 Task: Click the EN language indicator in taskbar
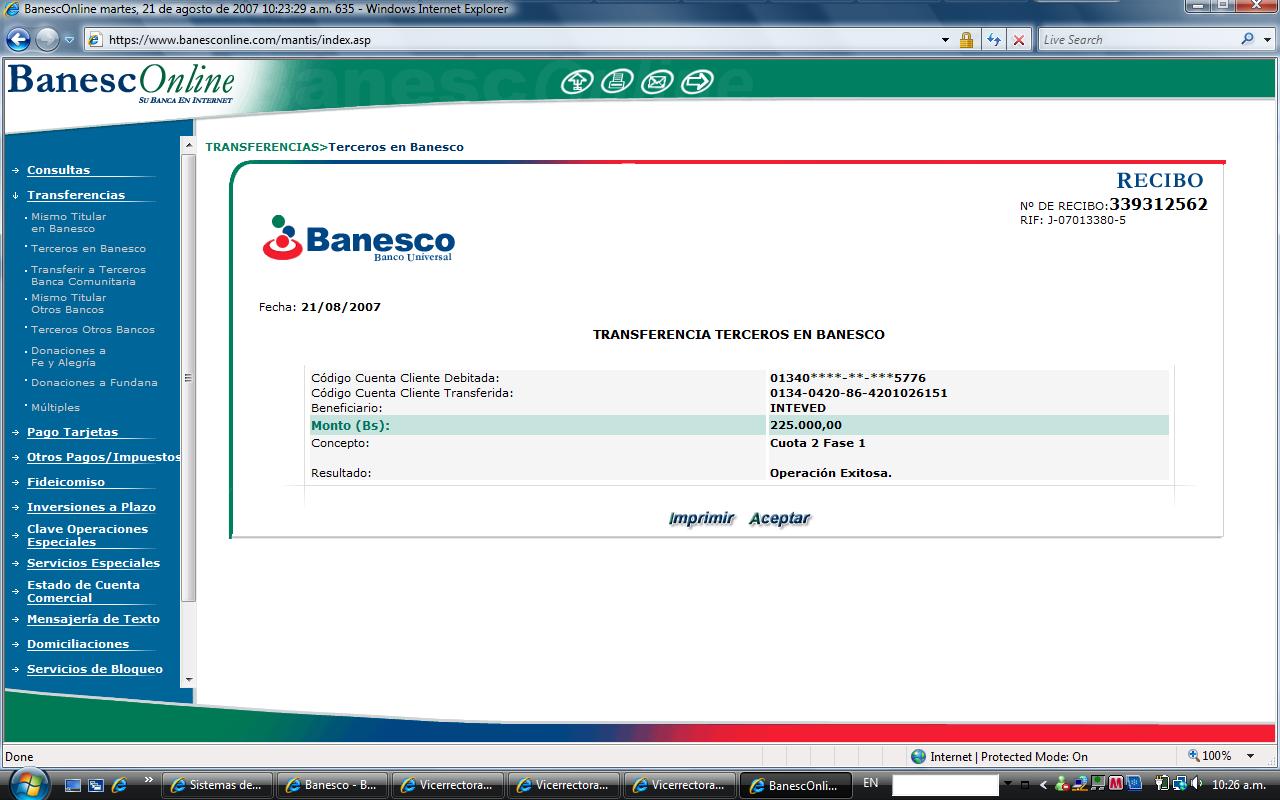870,783
